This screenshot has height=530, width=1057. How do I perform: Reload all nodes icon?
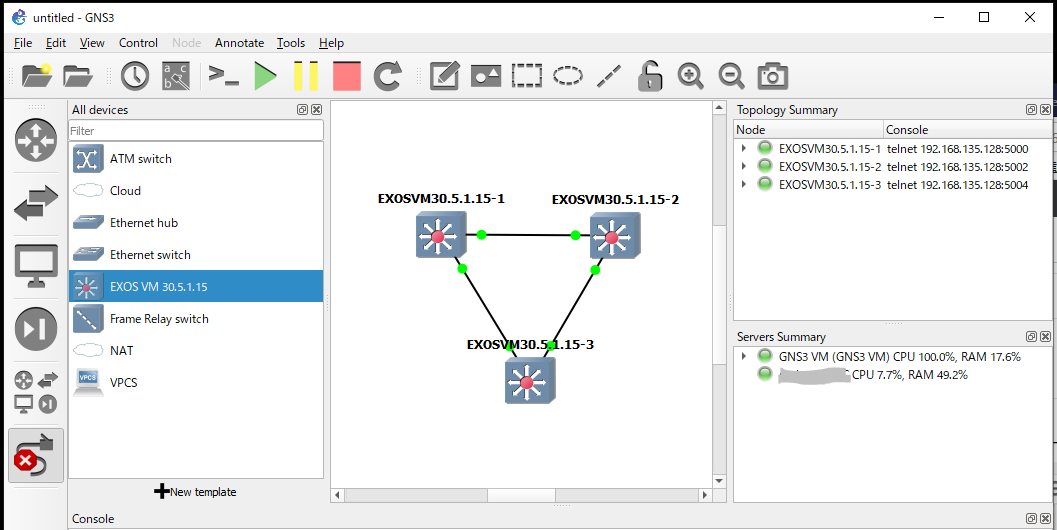point(388,76)
